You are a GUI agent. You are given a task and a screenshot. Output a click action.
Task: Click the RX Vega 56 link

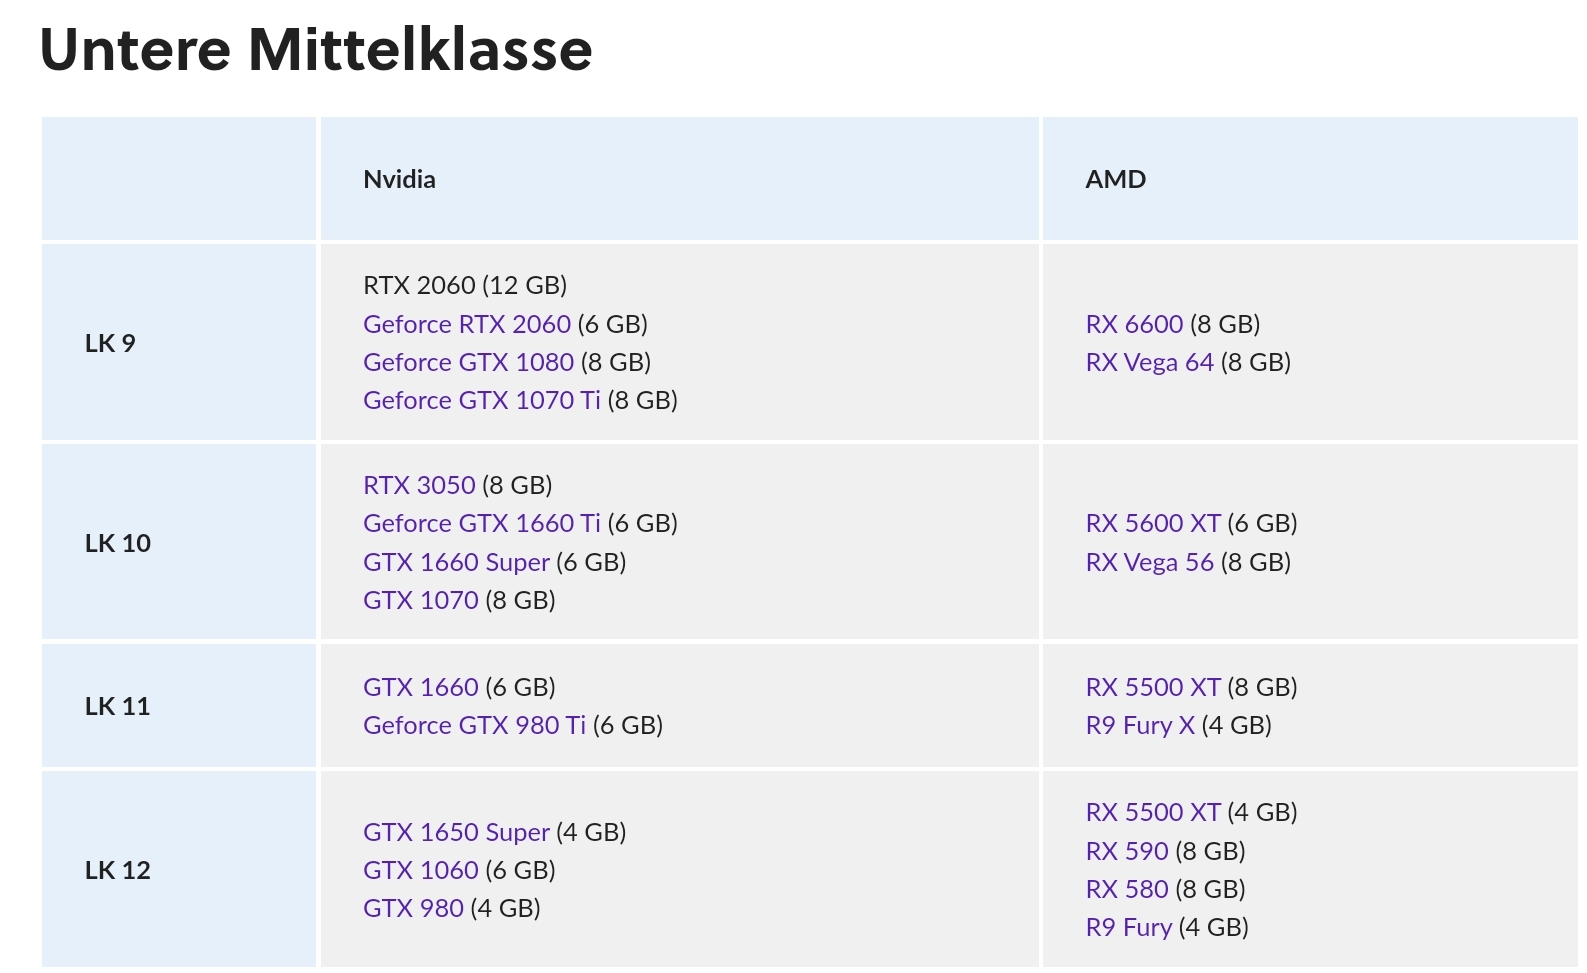(x=1149, y=562)
